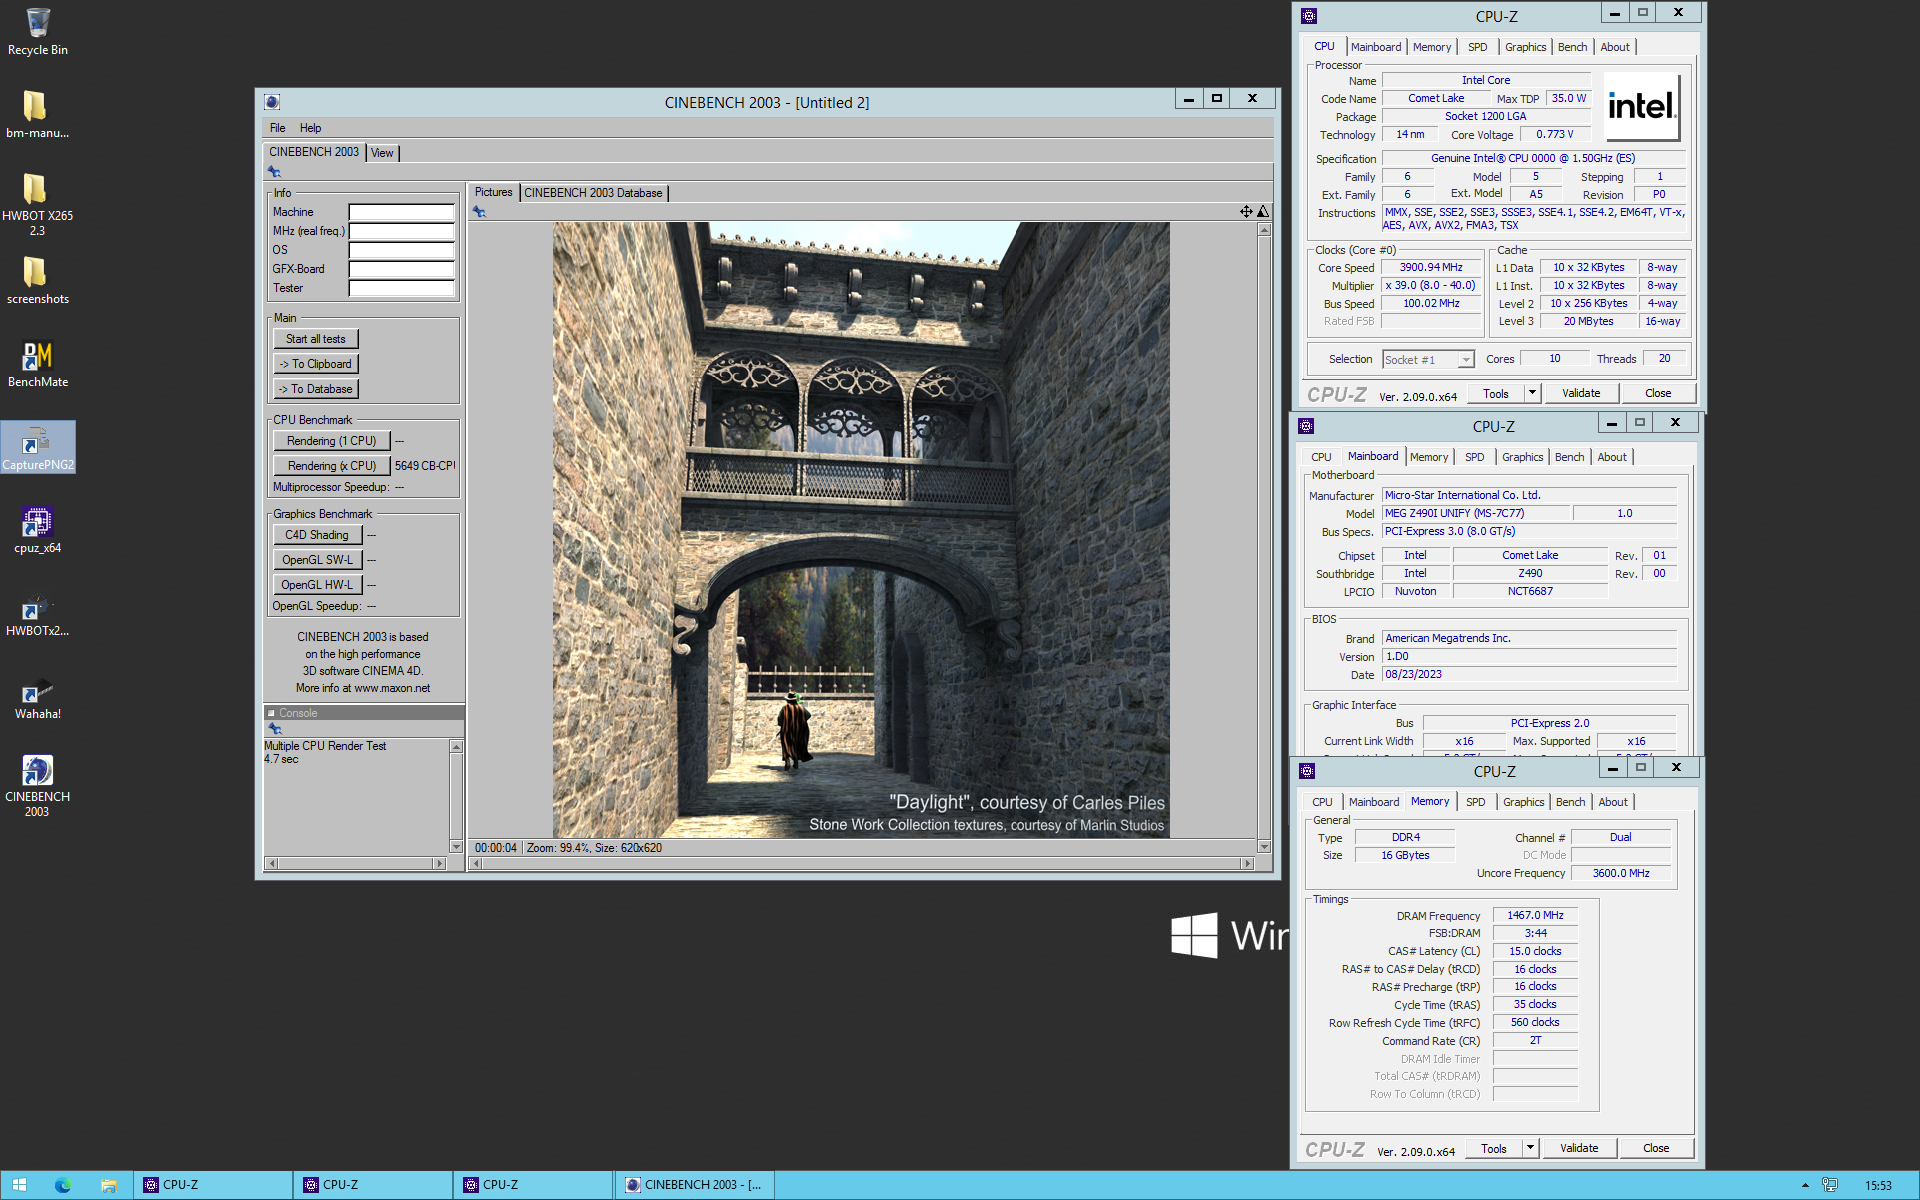Open the Help menu in CINEBENCH
This screenshot has width=1920, height=1200.
[x=310, y=128]
